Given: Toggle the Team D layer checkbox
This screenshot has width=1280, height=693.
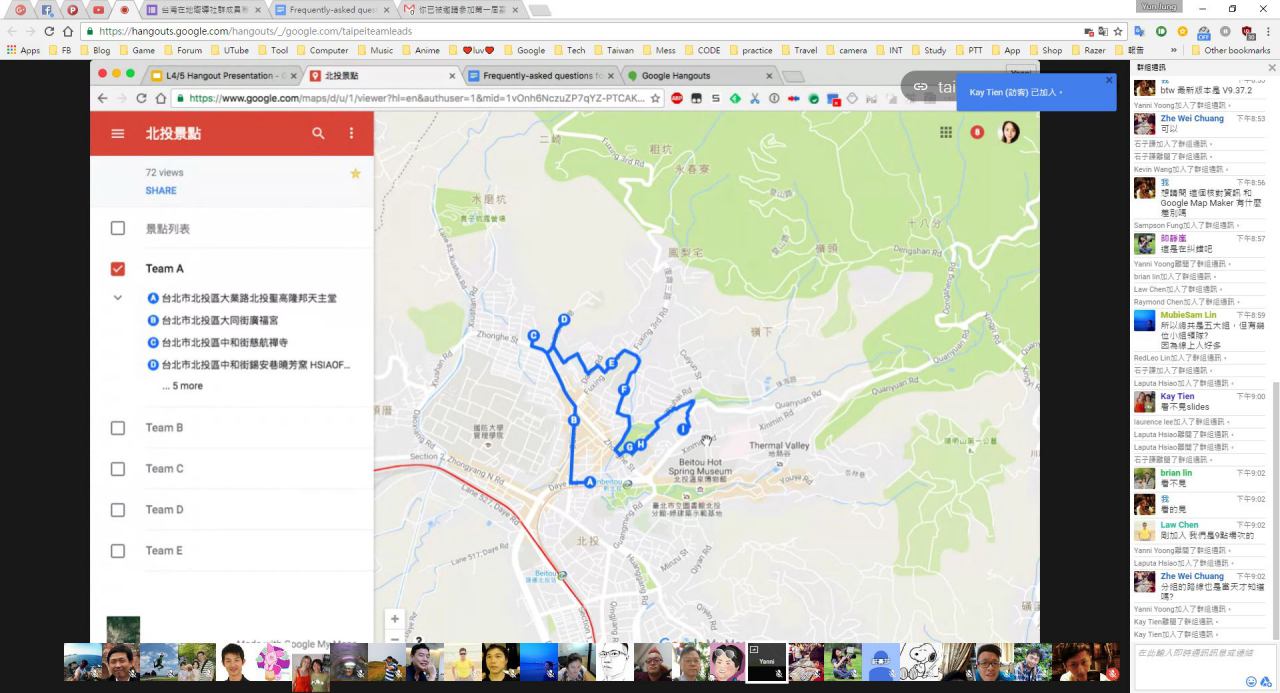Looking at the screenshot, I should click(118, 510).
